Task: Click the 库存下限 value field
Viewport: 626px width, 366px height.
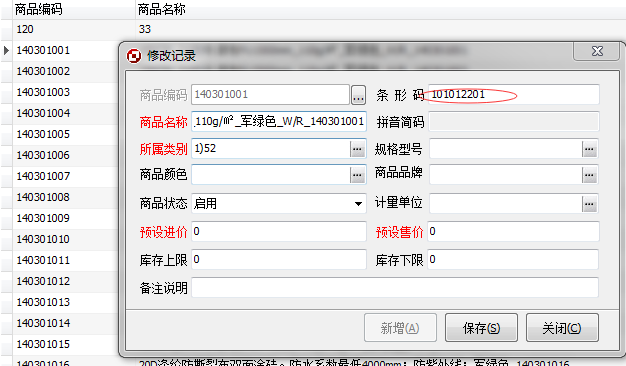Action: [x=513, y=259]
